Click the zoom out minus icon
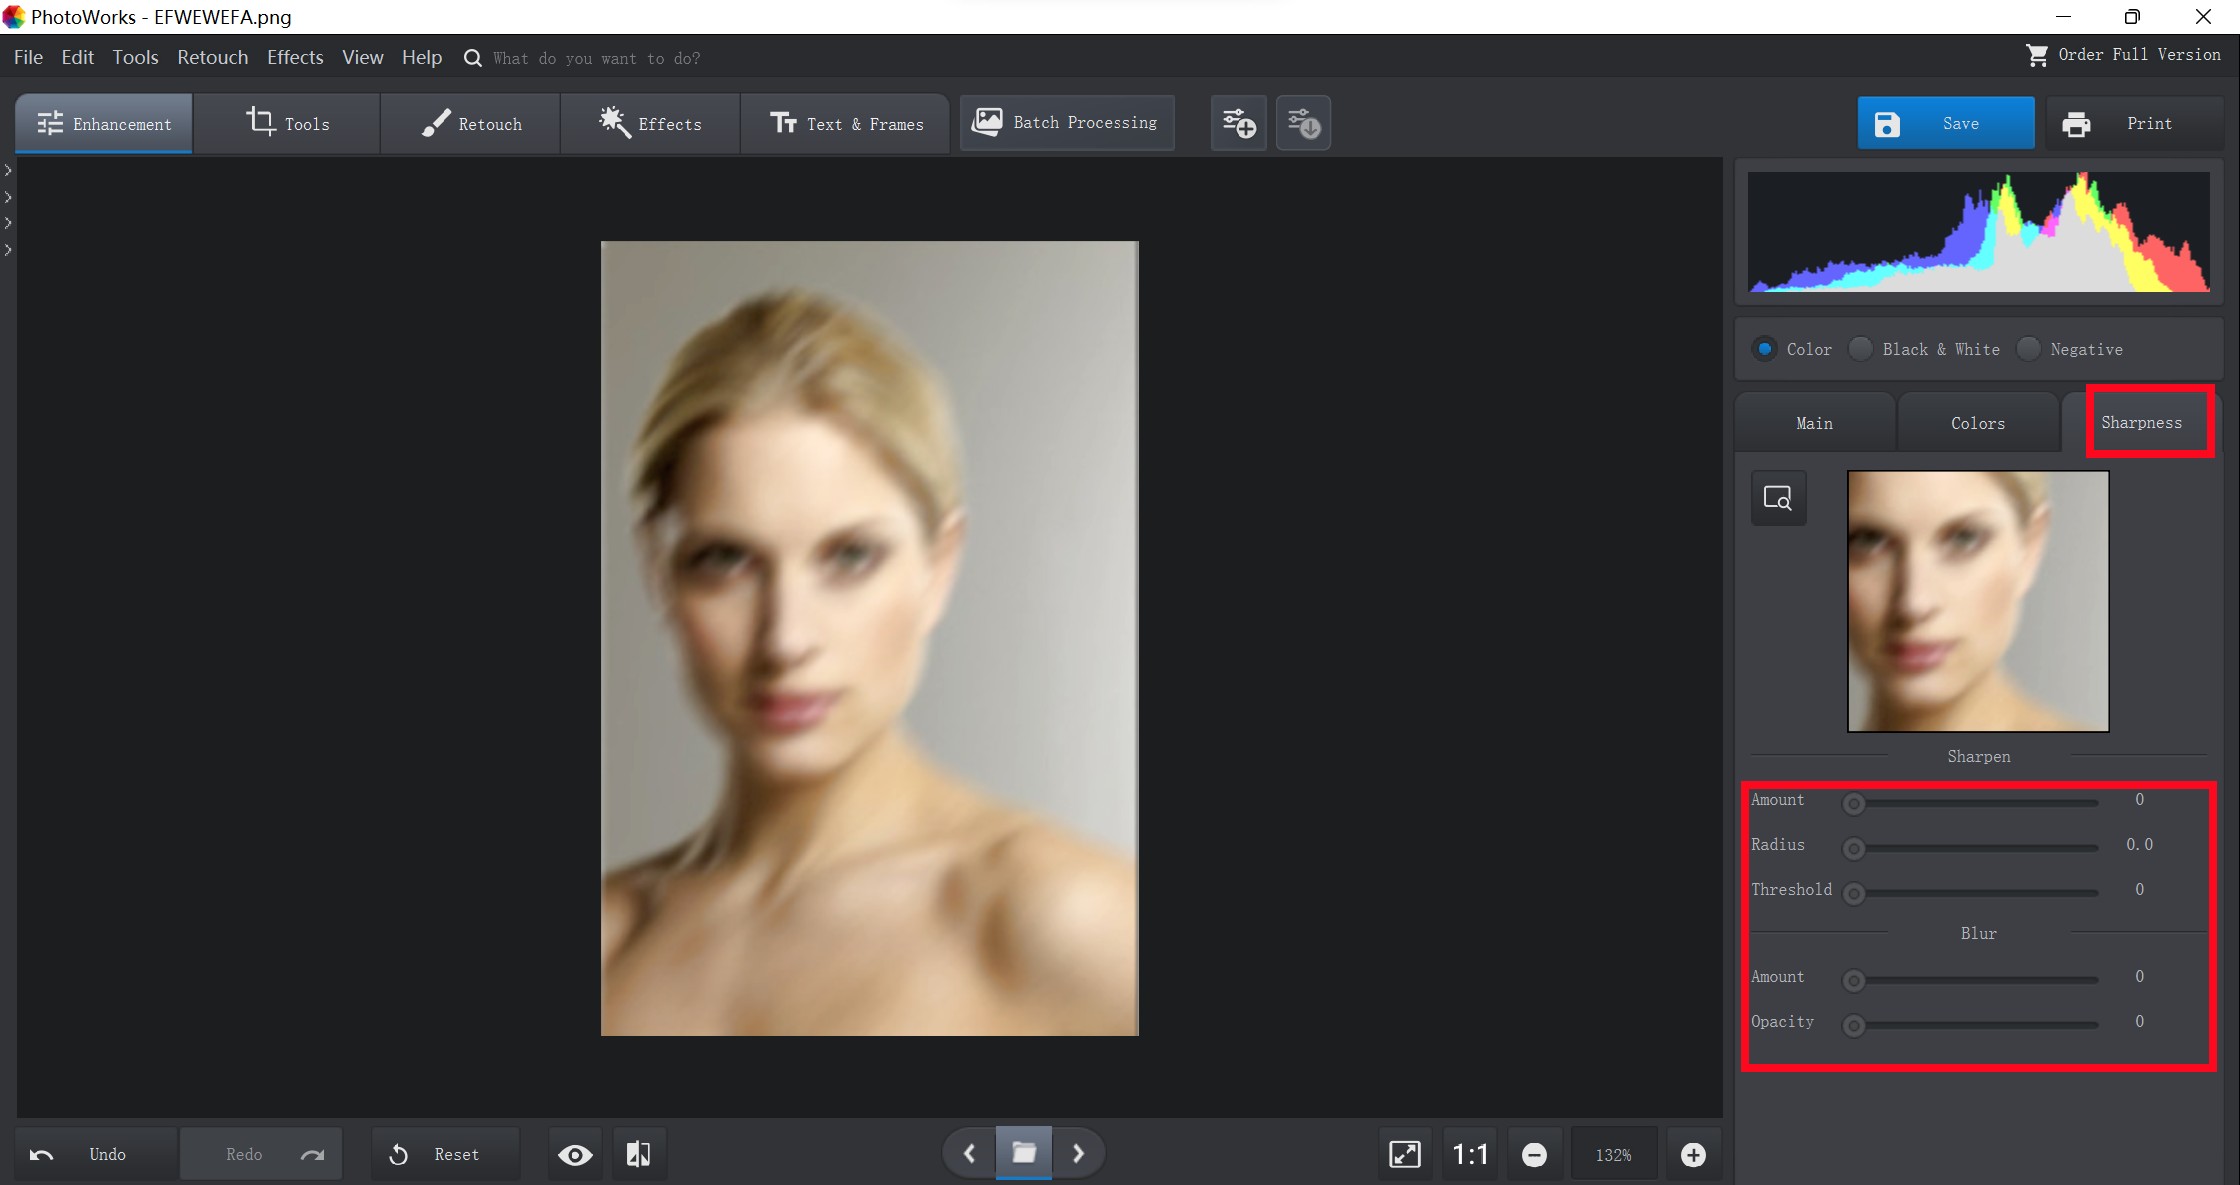Screen dimensions: 2240x1185 pyautogui.click(x=1534, y=1155)
